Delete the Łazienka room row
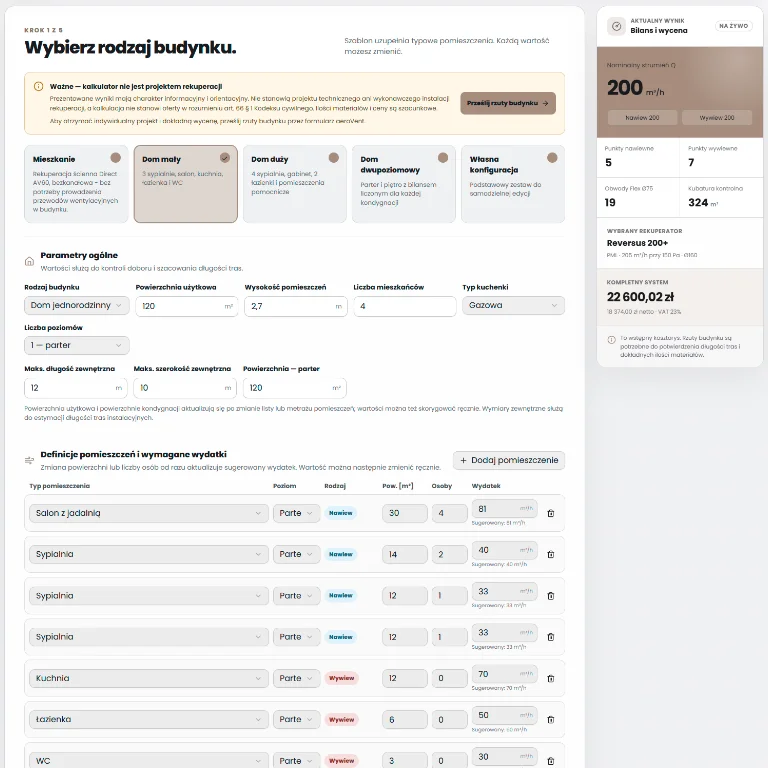Screen dimensions: 768x768 tap(551, 720)
